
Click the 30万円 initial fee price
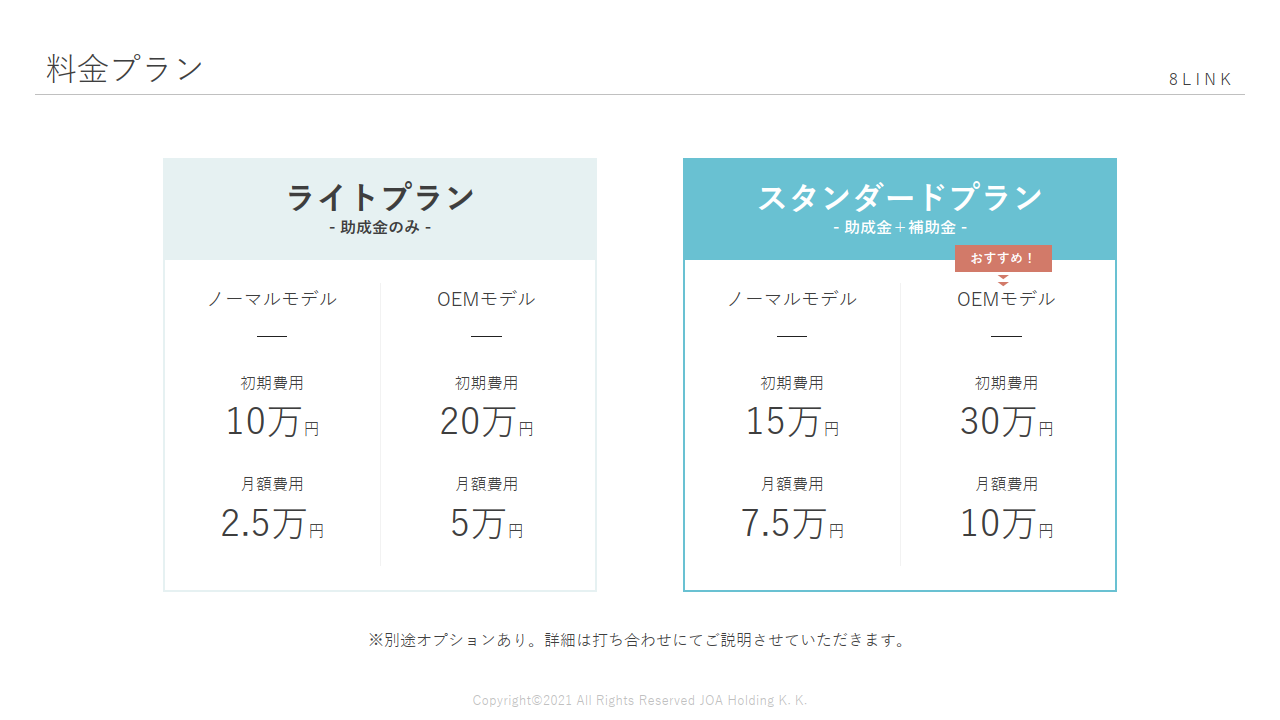coord(1006,422)
